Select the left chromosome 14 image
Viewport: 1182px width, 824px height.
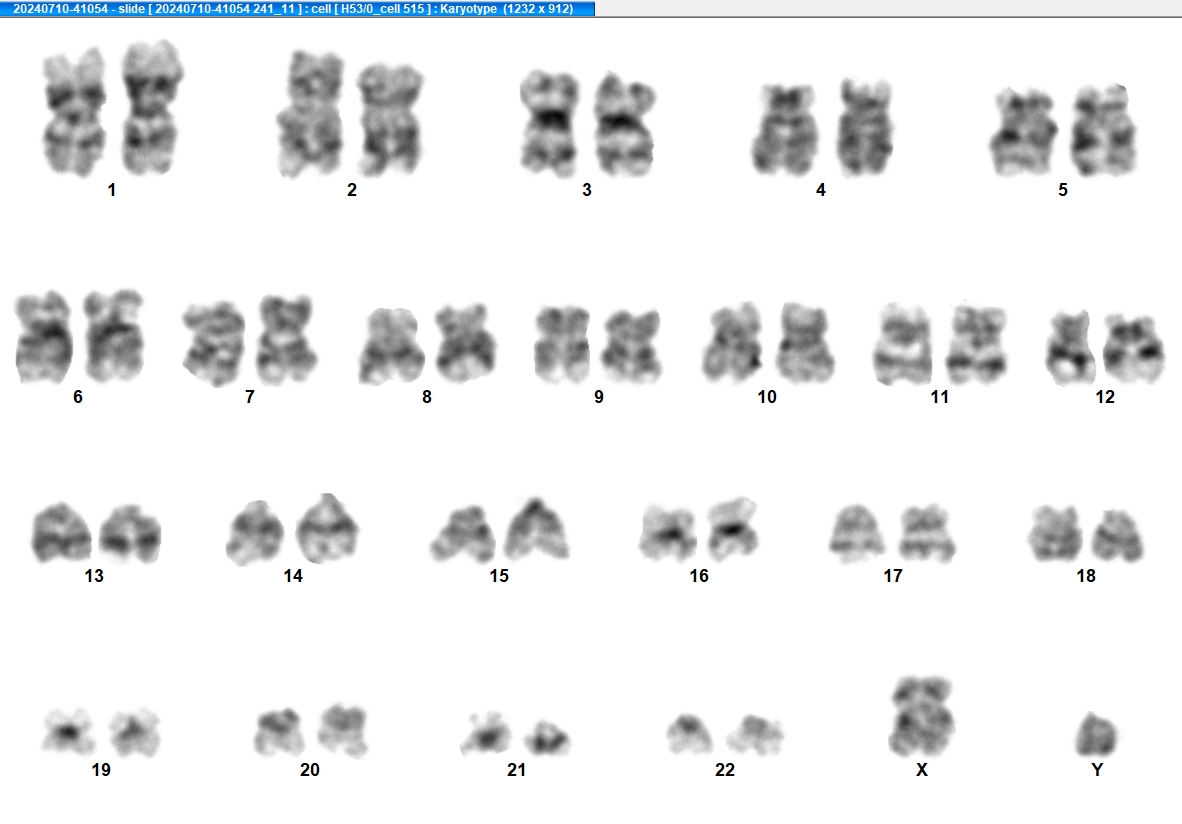pyautogui.click(x=256, y=533)
